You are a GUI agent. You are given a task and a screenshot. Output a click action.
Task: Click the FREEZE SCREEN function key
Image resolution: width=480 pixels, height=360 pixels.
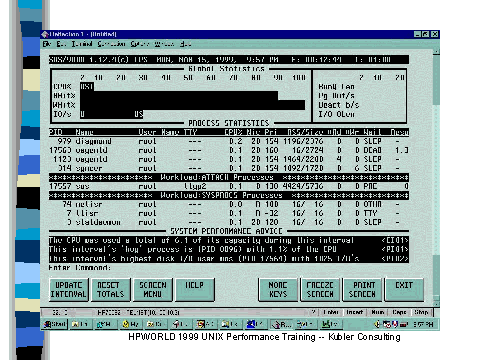(x=320, y=290)
